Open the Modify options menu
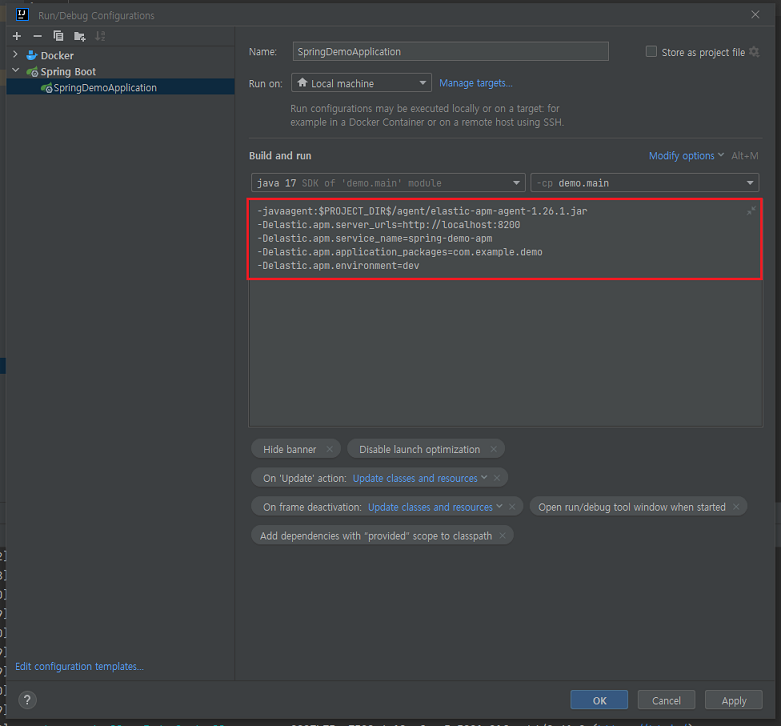 (x=686, y=156)
